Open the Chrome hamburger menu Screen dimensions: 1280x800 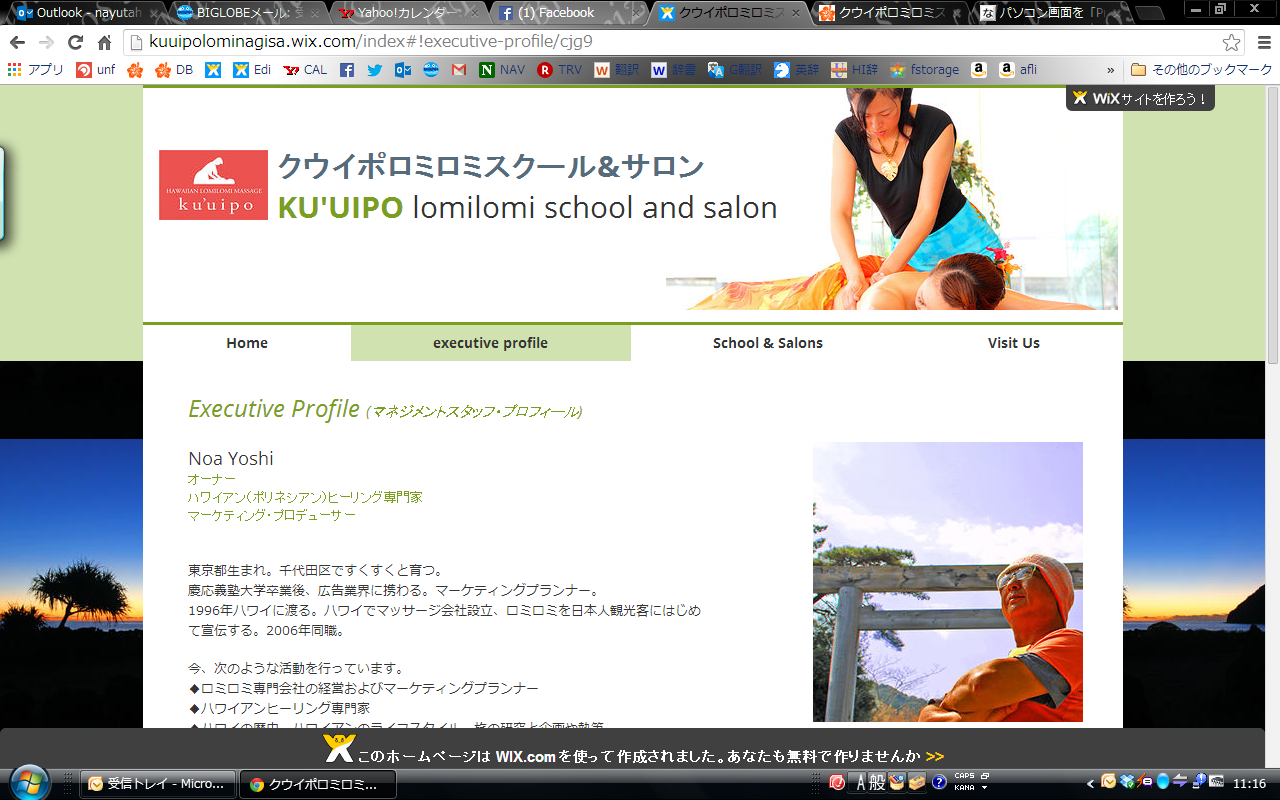point(1261,43)
